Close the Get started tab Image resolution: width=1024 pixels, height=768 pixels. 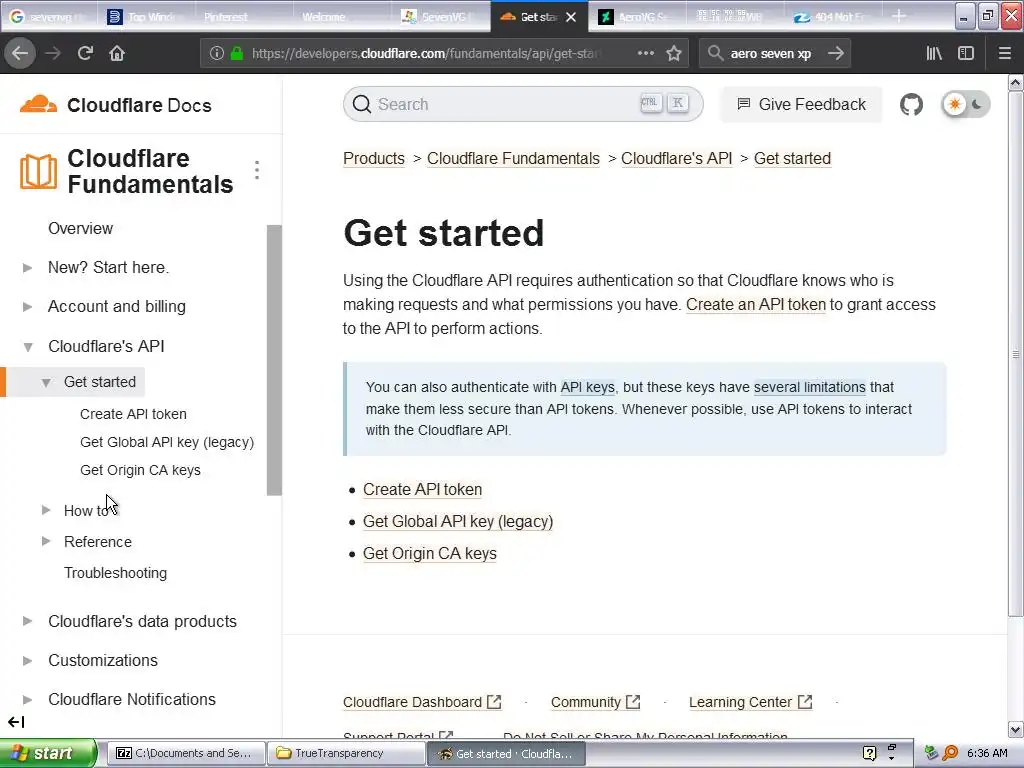tap(571, 17)
